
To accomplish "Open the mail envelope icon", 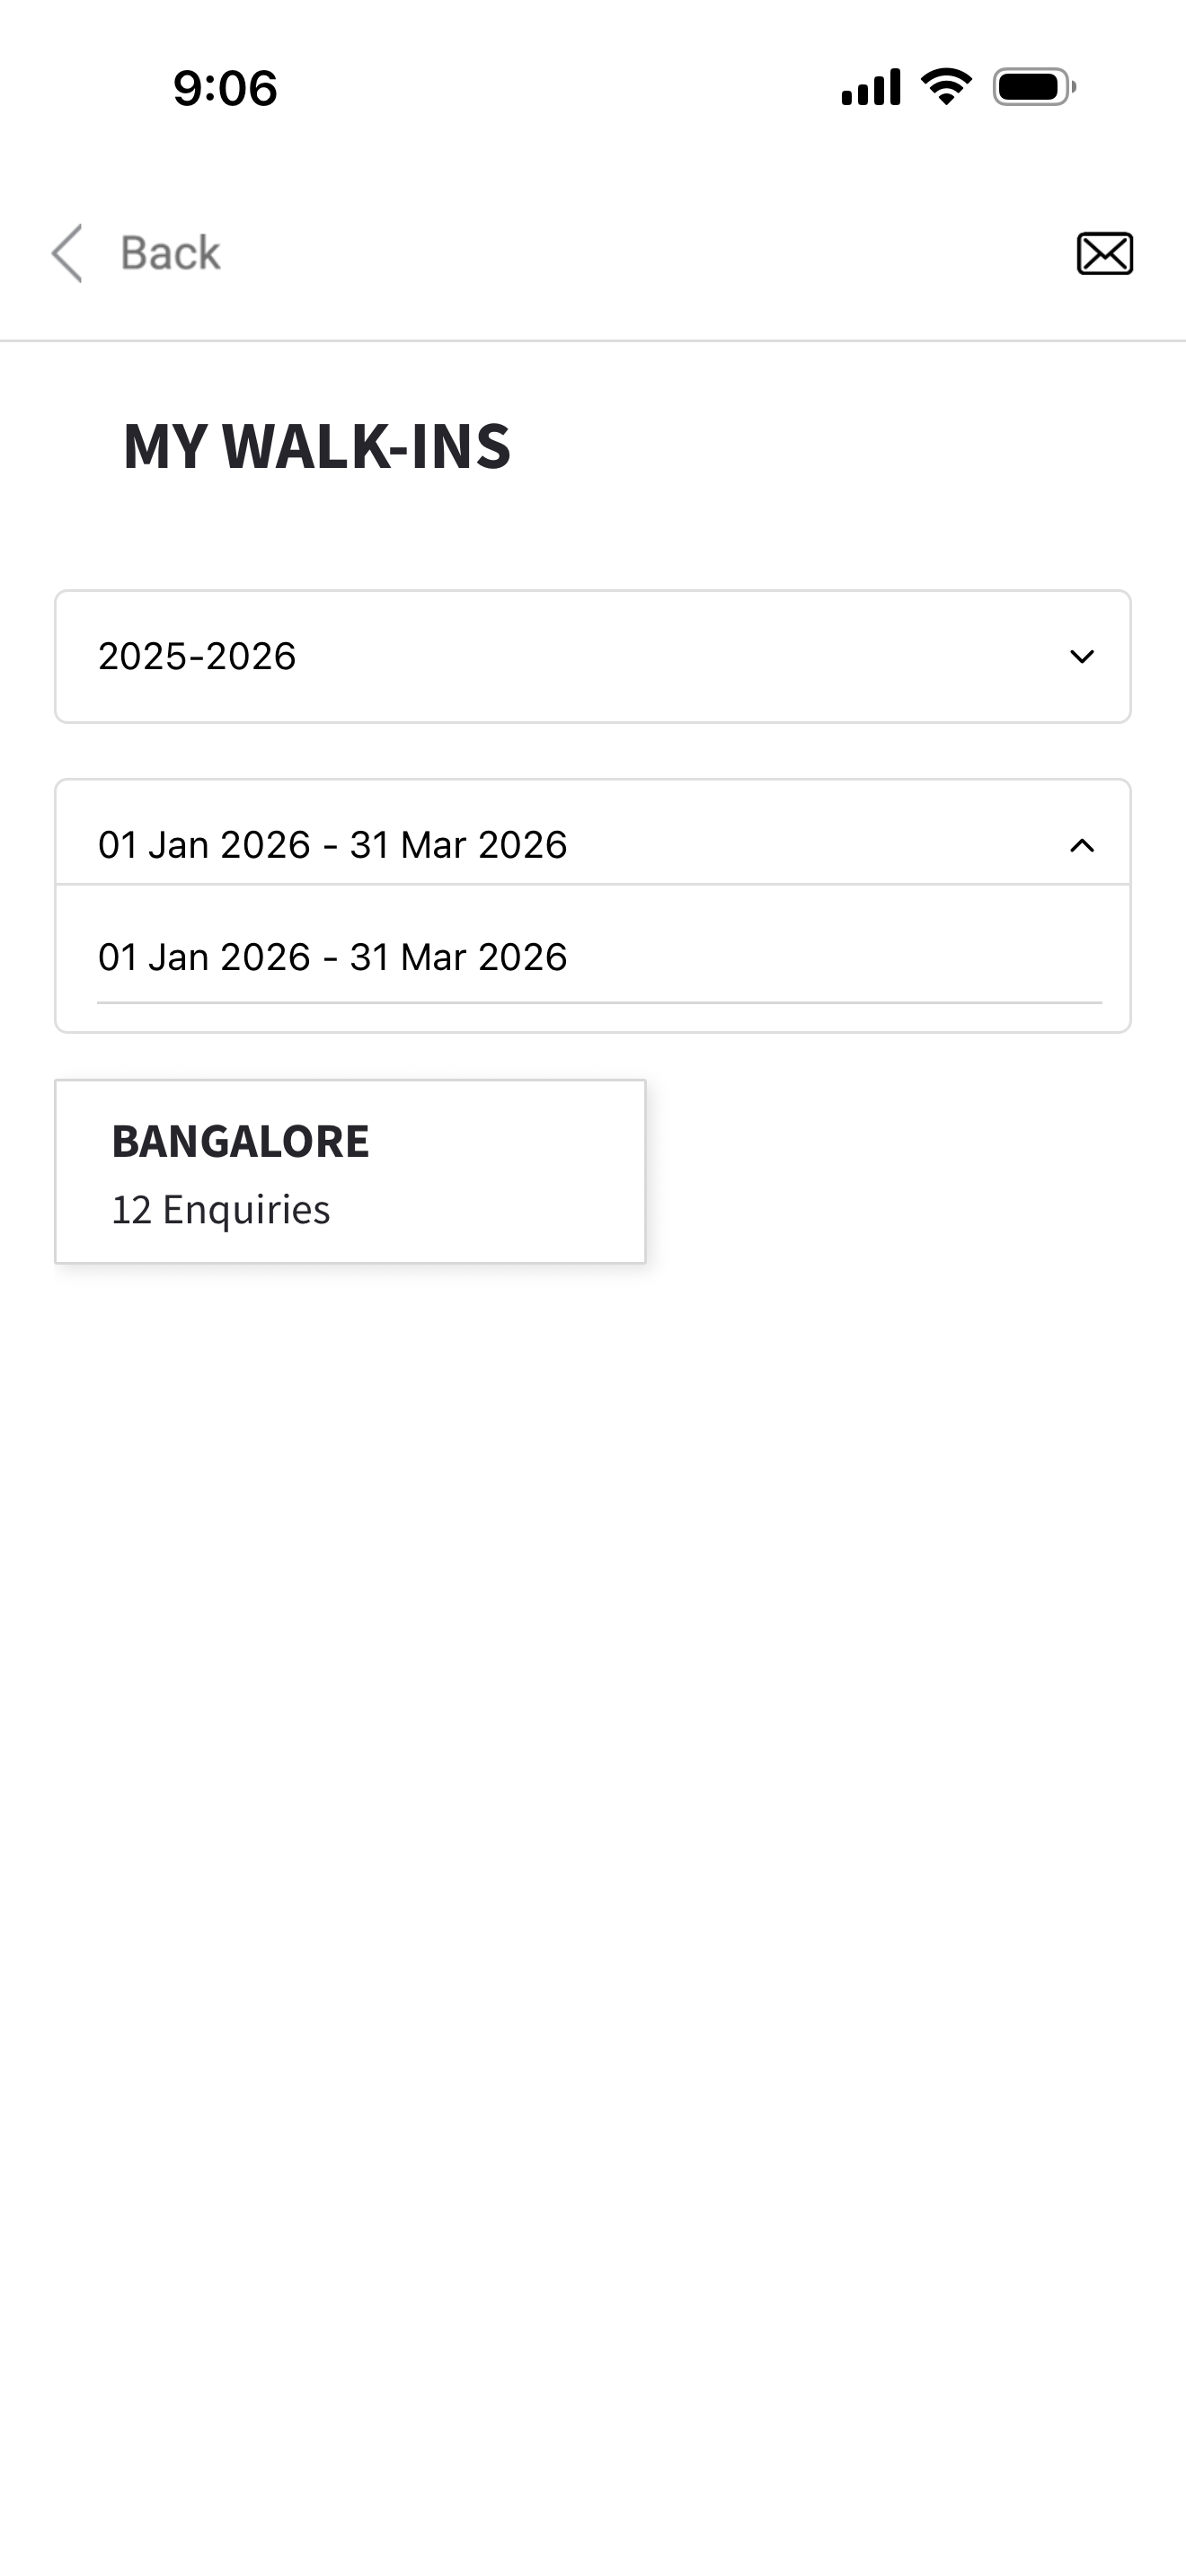I will pos(1104,253).
